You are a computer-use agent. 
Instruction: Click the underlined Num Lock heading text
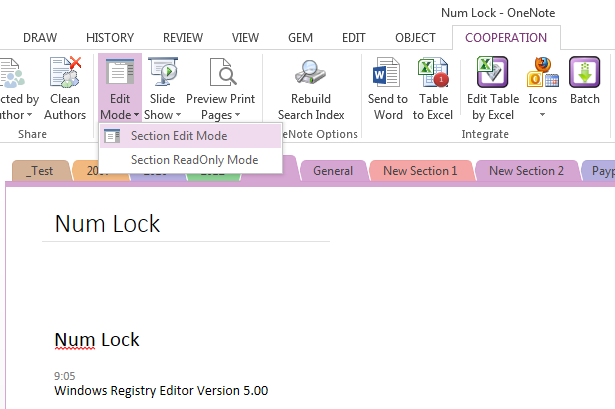point(97,340)
